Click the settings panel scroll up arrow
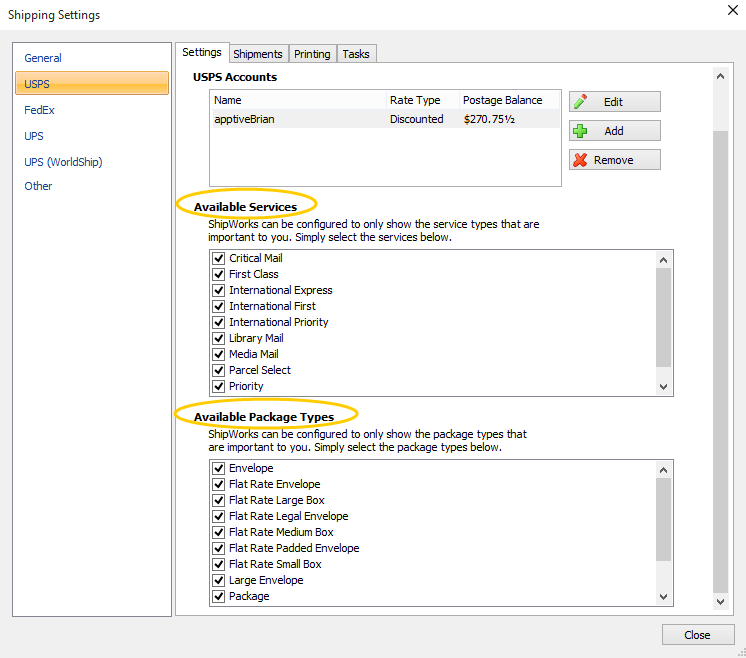The width and height of the screenshot is (746, 658). click(720, 76)
